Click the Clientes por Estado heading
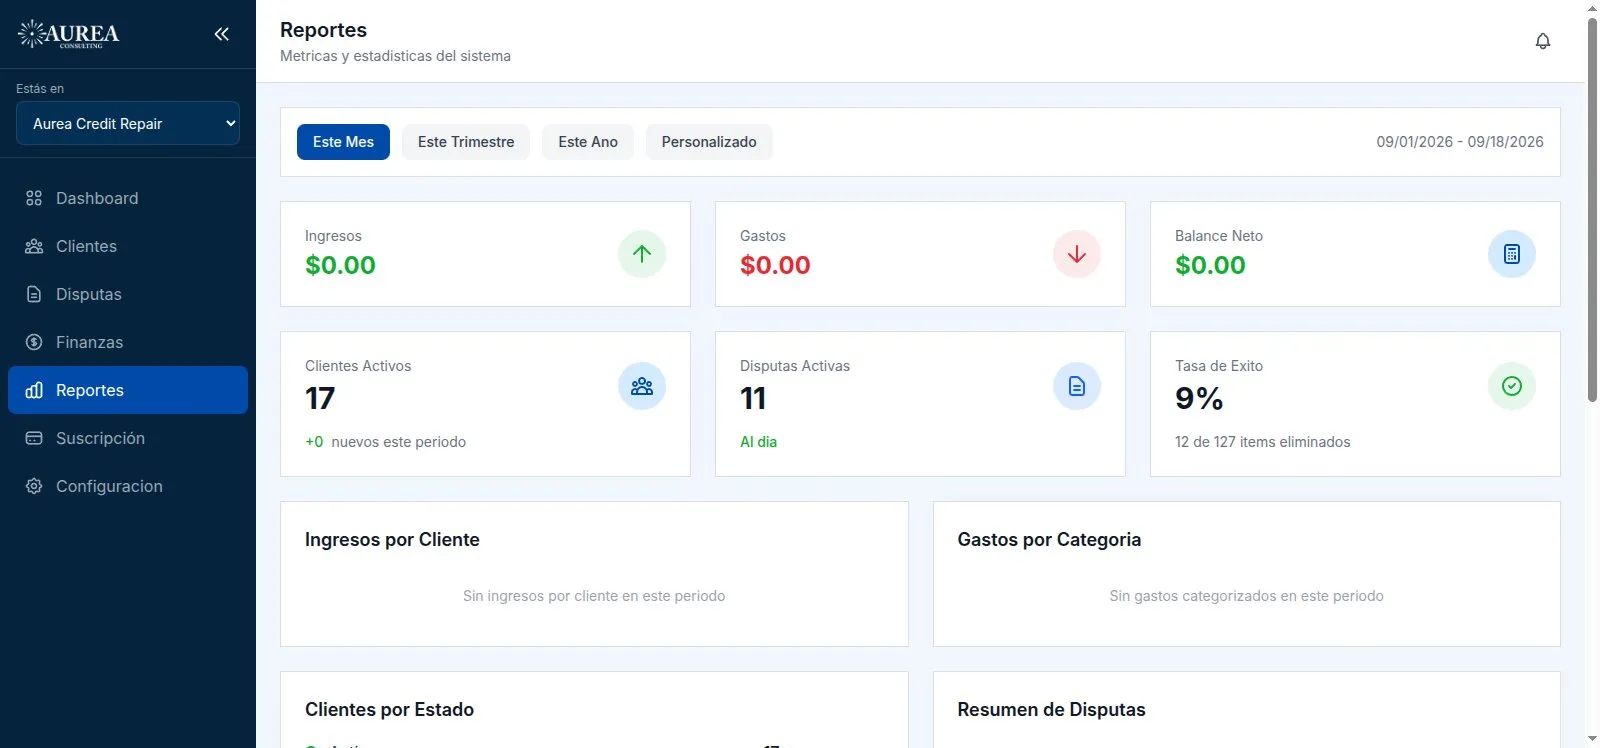Viewport: 1600px width, 748px height. [x=389, y=710]
